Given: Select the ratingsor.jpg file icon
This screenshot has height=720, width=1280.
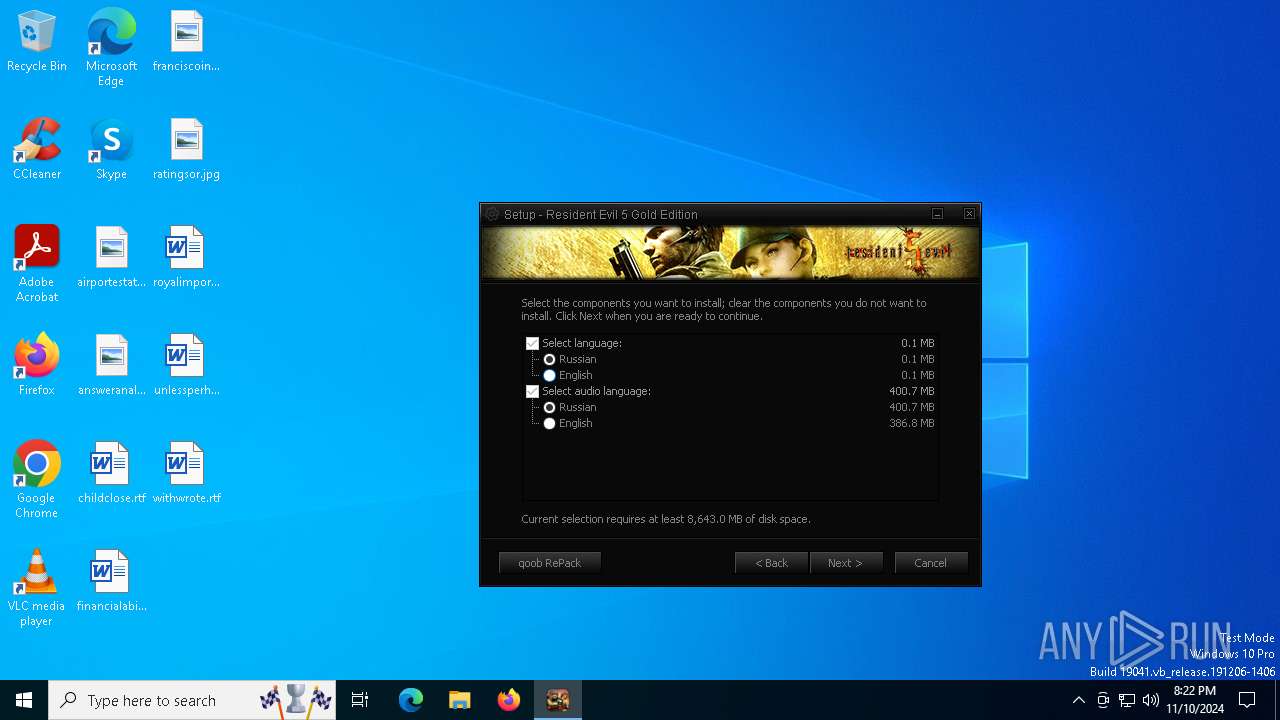Looking at the screenshot, I should [186, 150].
